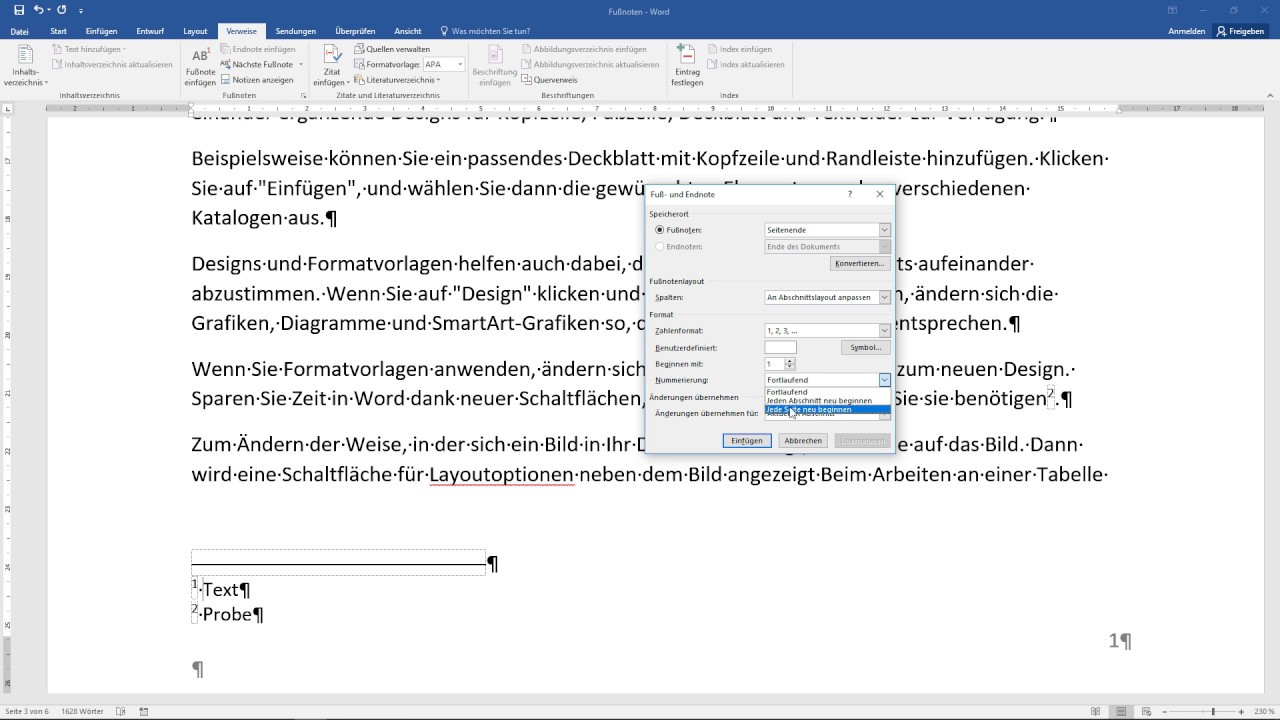Click the Symbol... button
The width and height of the screenshot is (1280, 720).
[865, 347]
